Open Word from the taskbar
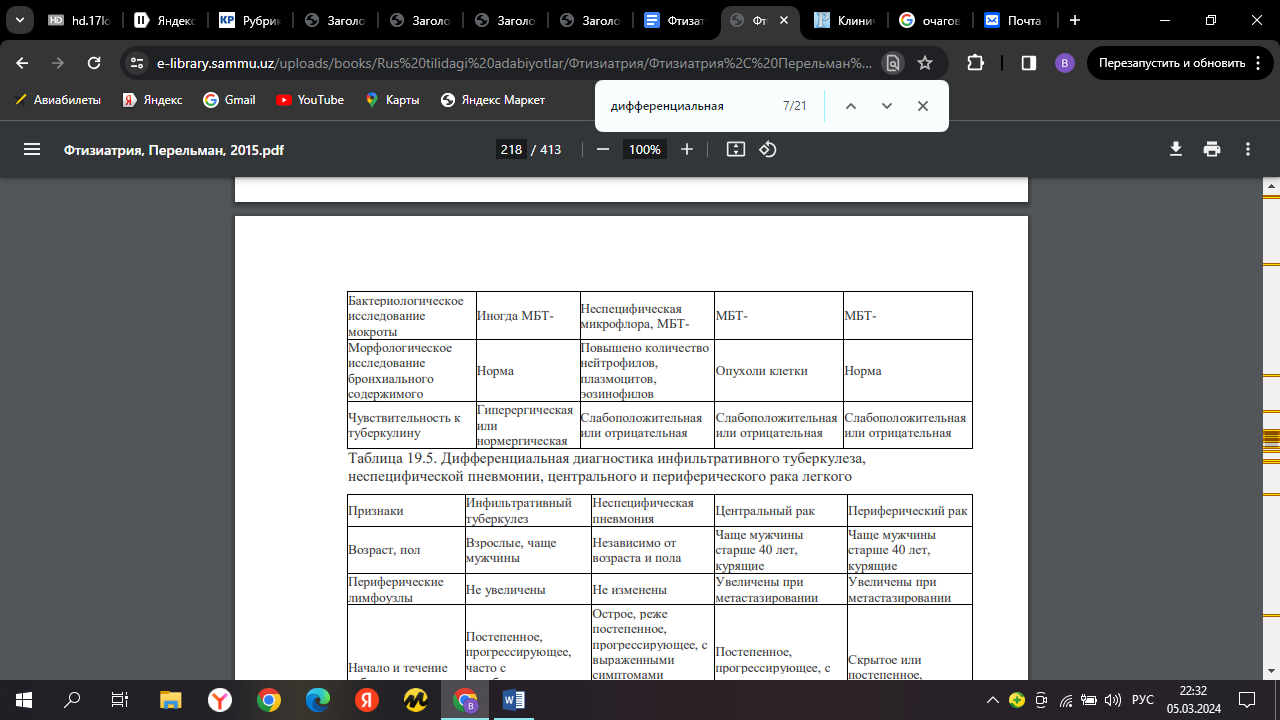 pyautogui.click(x=514, y=700)
